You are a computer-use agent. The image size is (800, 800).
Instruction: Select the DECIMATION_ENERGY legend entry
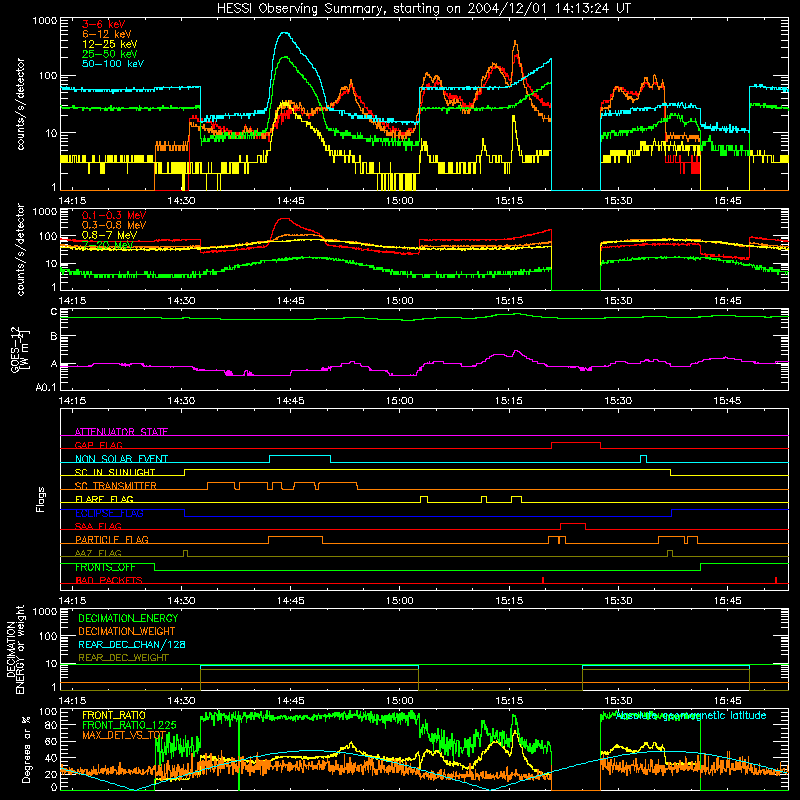(x=128, y=618)
